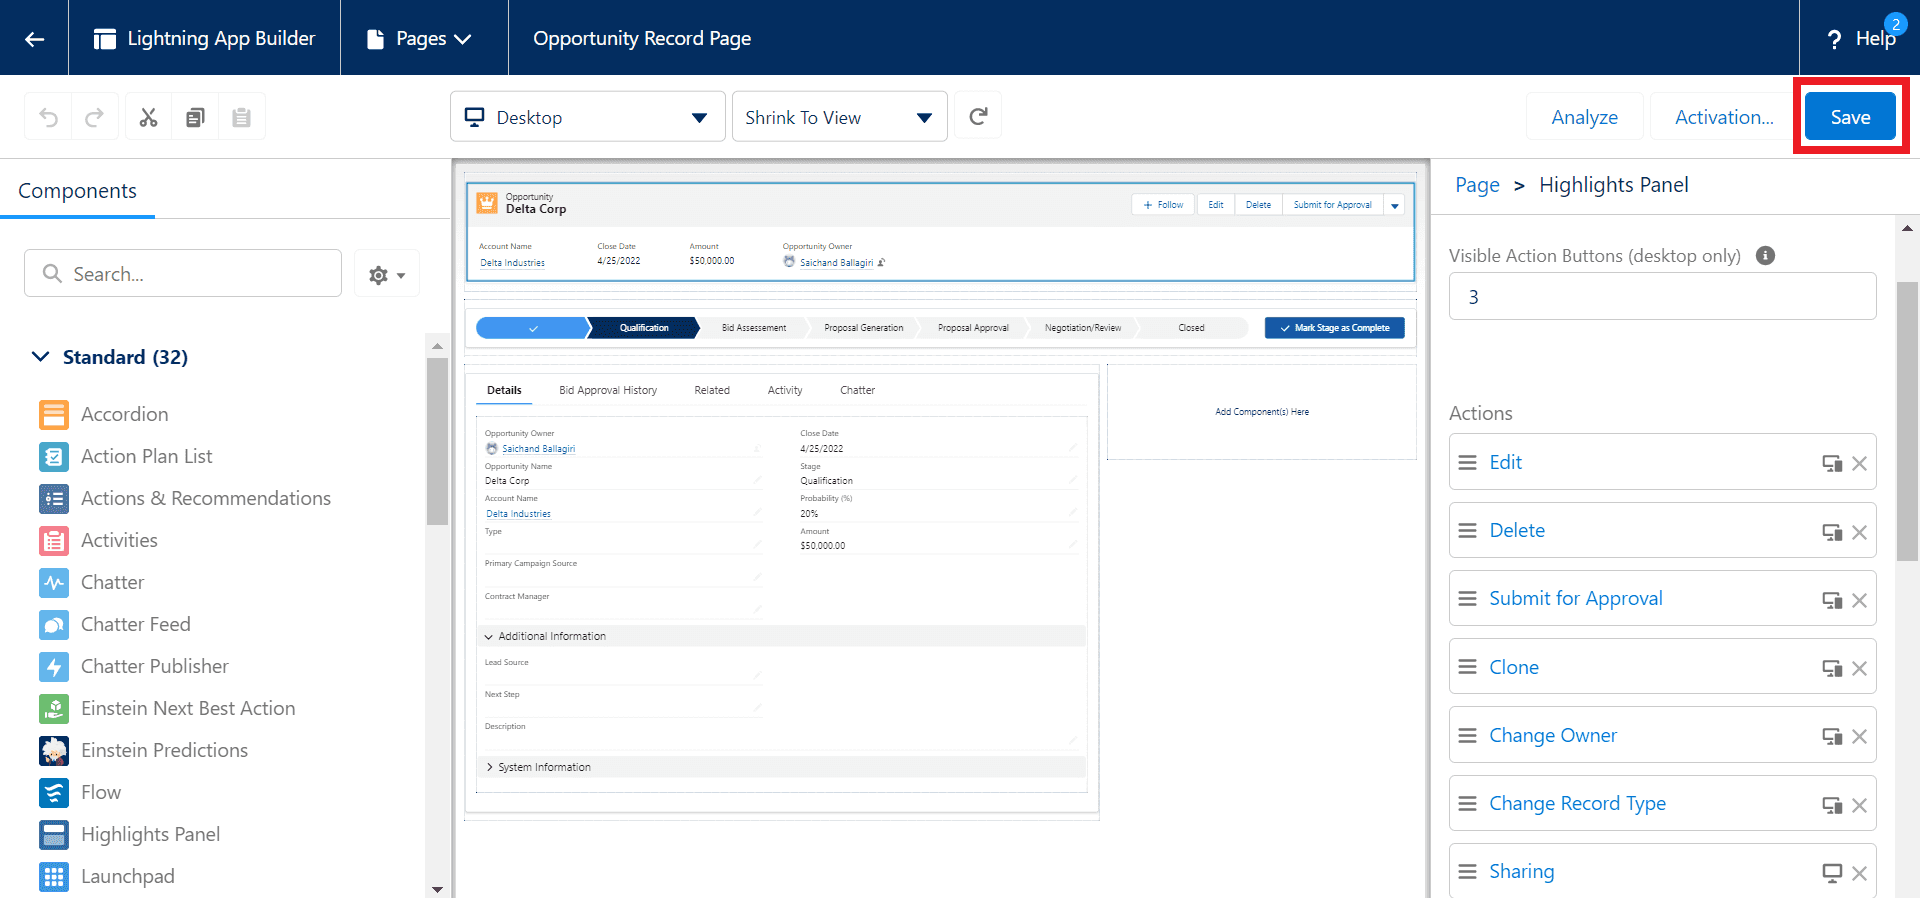Click the Mark Stage as Complete button
This screenshot has width=1920, height=898.
(1334, 328)
